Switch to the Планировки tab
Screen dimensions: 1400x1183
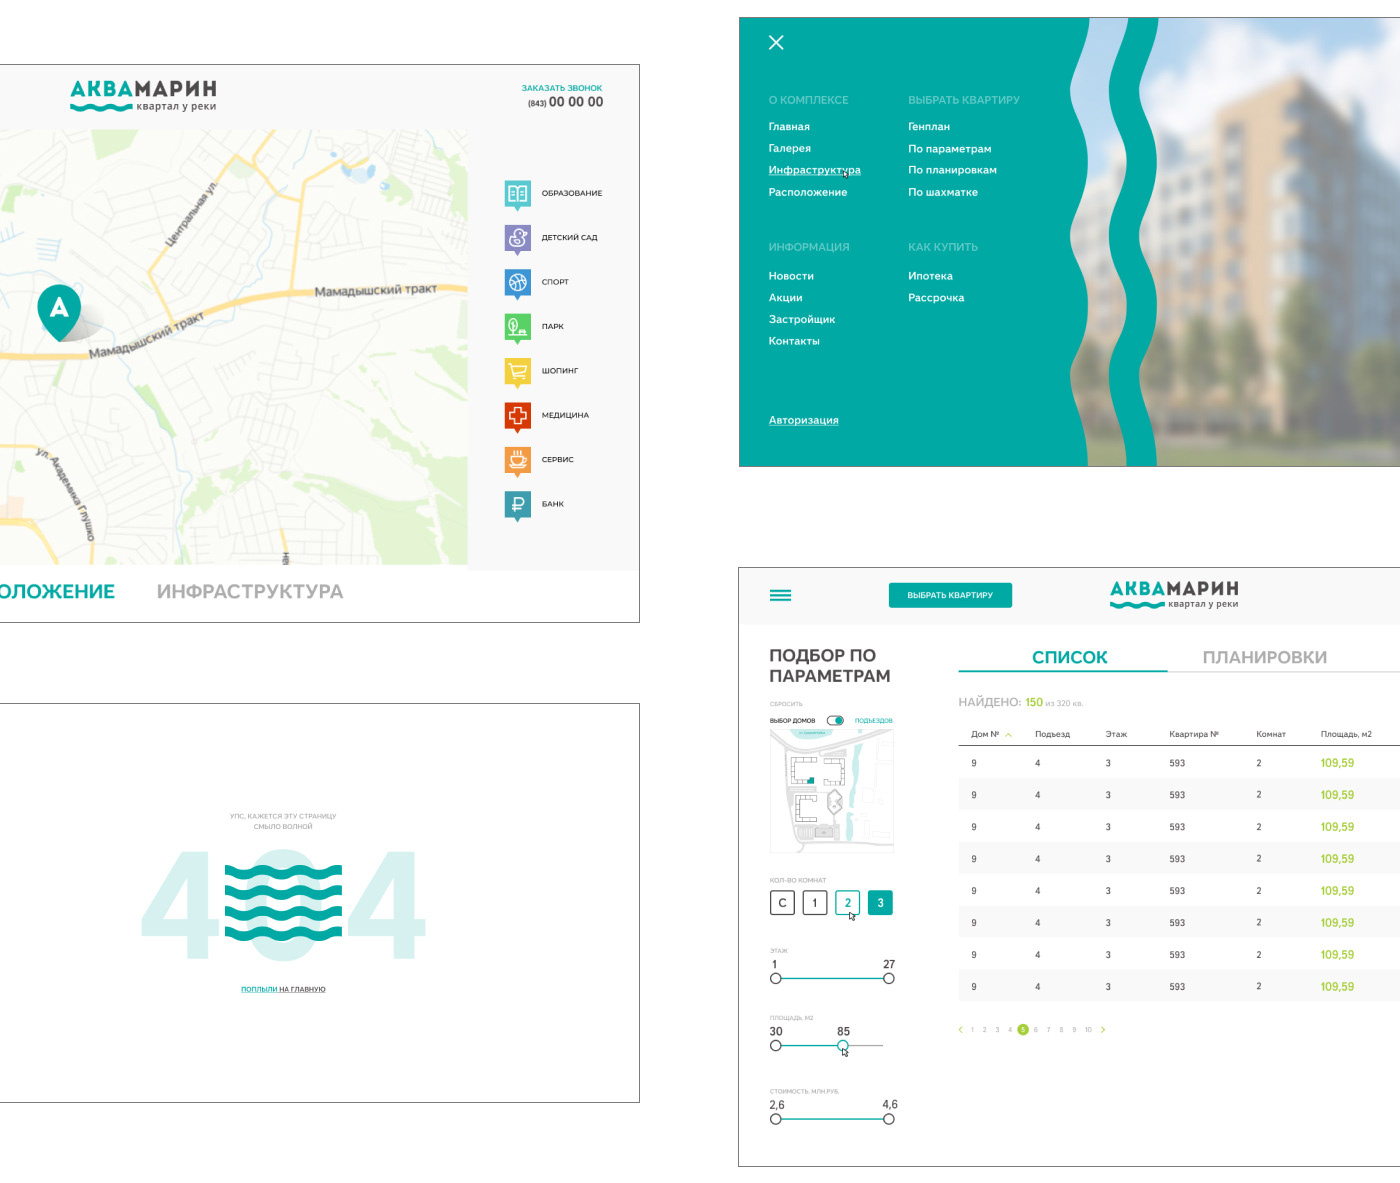(x=1264, y=657)
